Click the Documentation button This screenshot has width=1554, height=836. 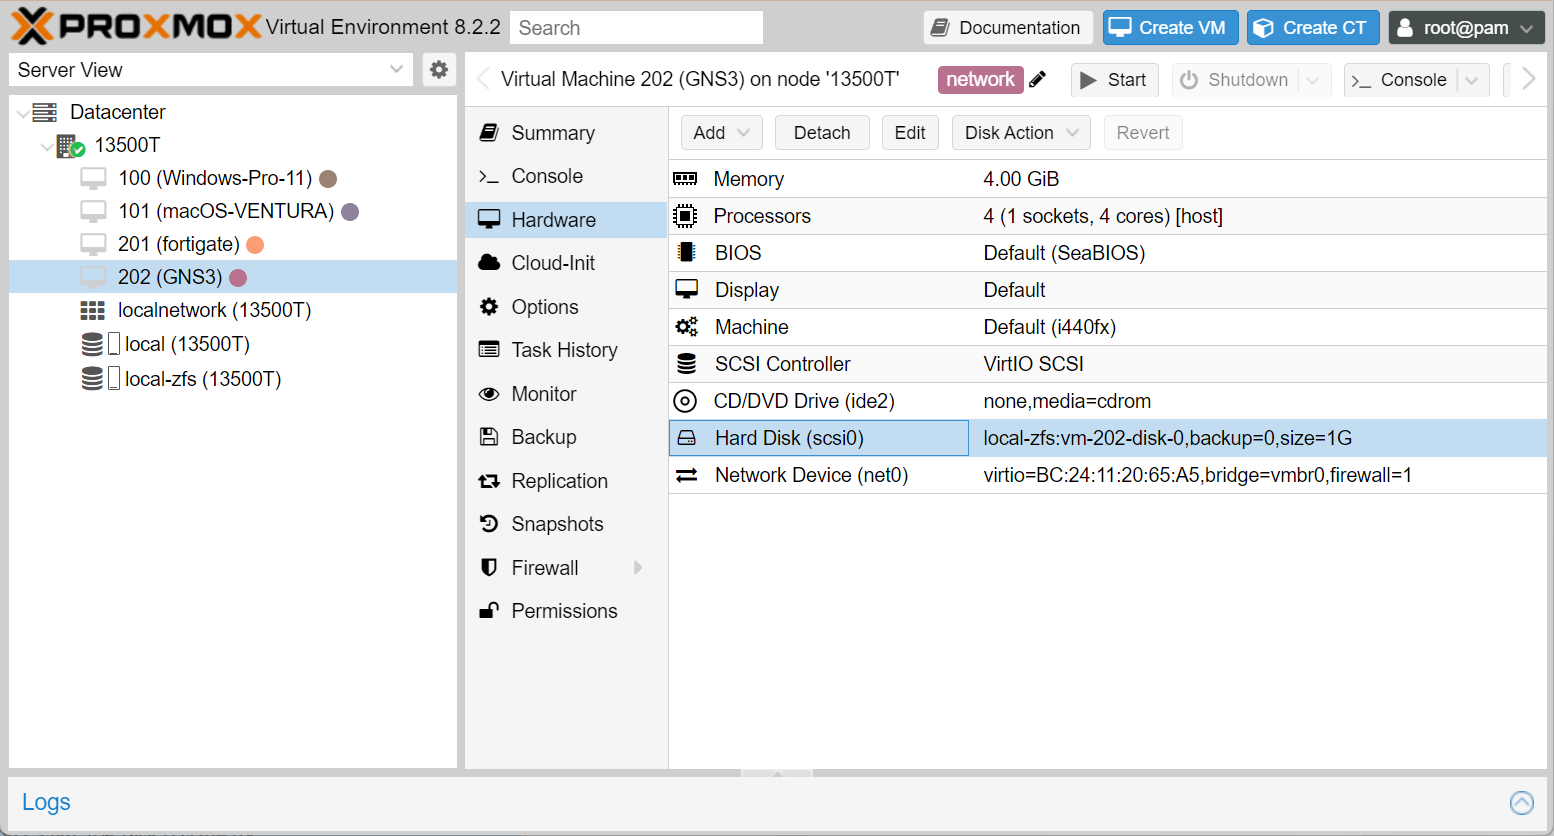click(x=1008, y=28)
